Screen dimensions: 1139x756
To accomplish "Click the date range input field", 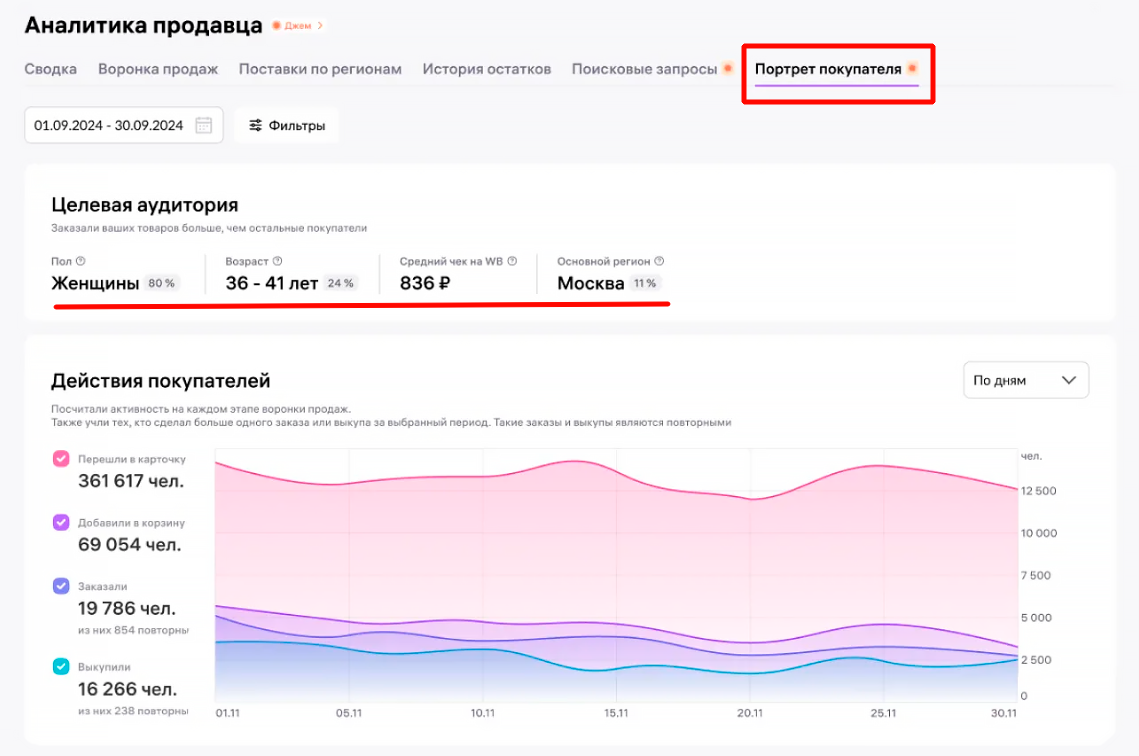I will [x=110, y=126].
